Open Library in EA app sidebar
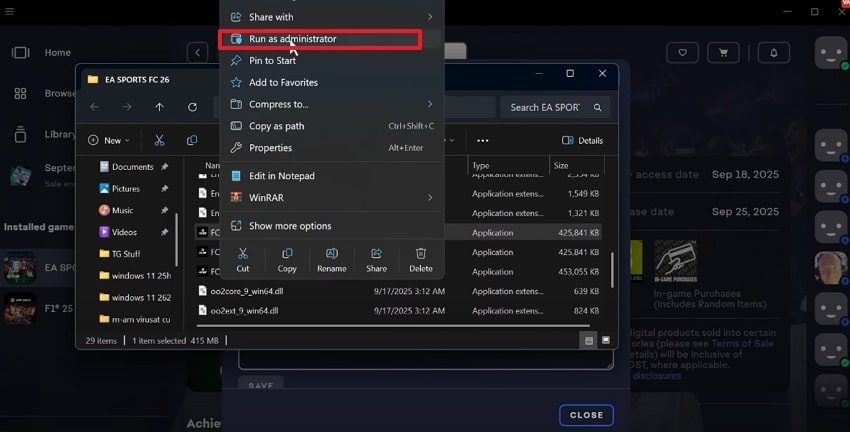 [43, 134]
